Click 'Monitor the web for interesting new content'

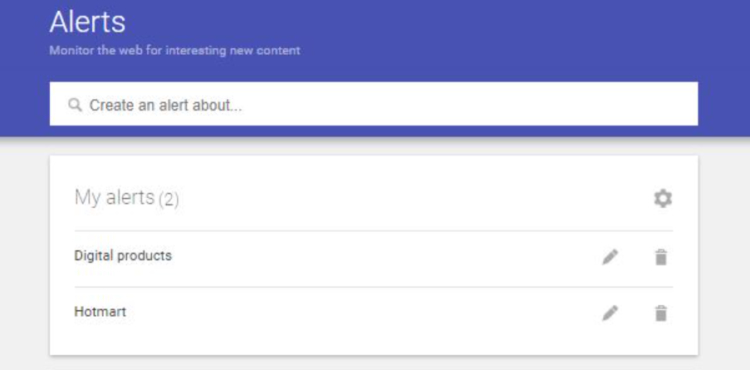coord(175,50)
